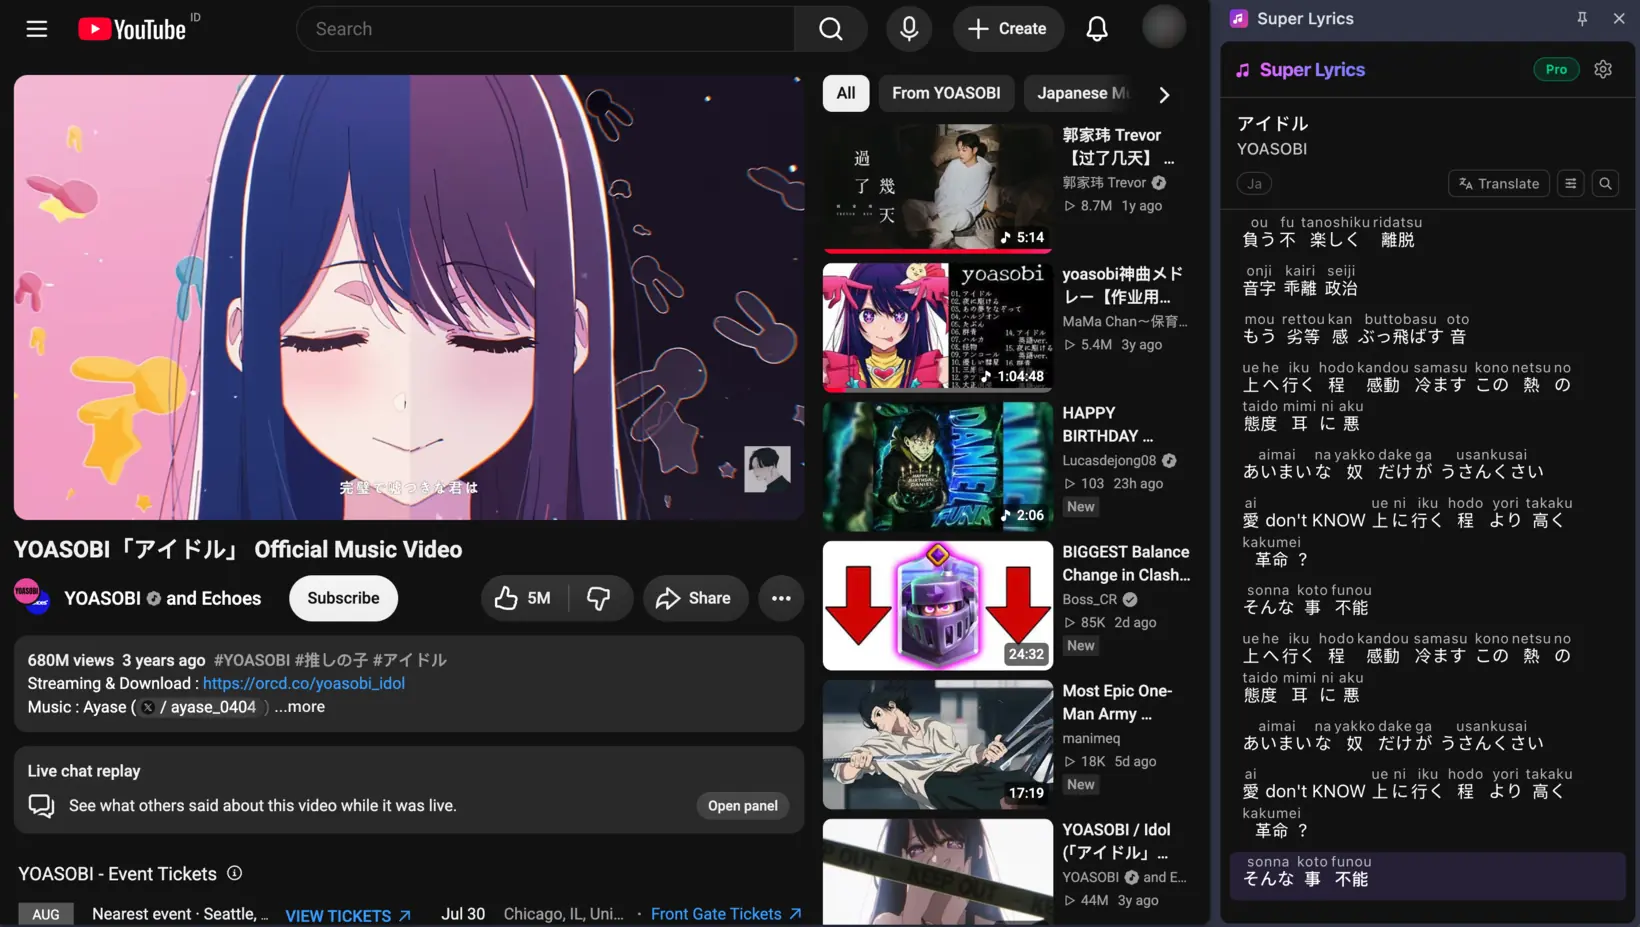Go to the YouTube home logo
The height and width of the screenshot is (927, 1640).
132,29
